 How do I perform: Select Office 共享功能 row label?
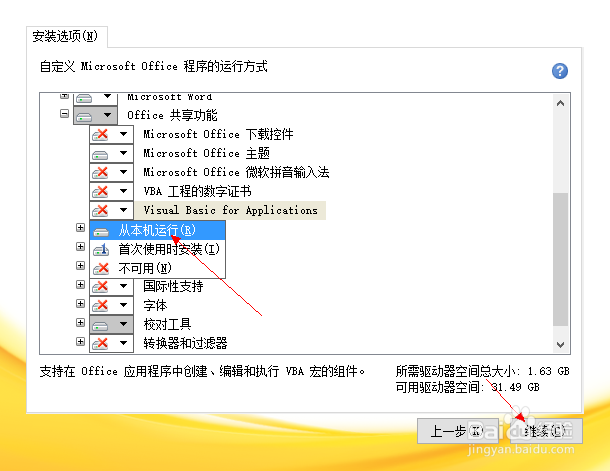coord(172,115)
